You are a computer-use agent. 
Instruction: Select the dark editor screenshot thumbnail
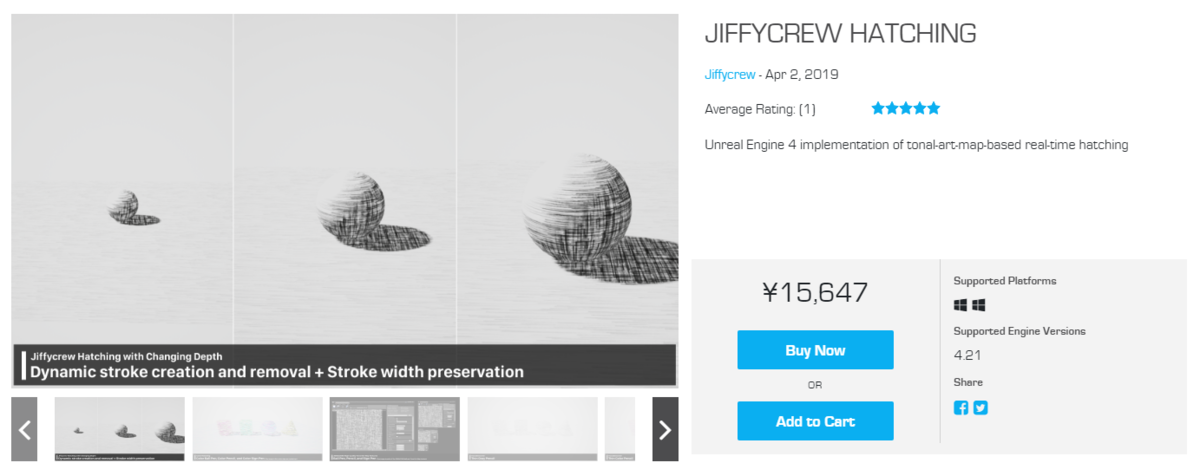395,429
